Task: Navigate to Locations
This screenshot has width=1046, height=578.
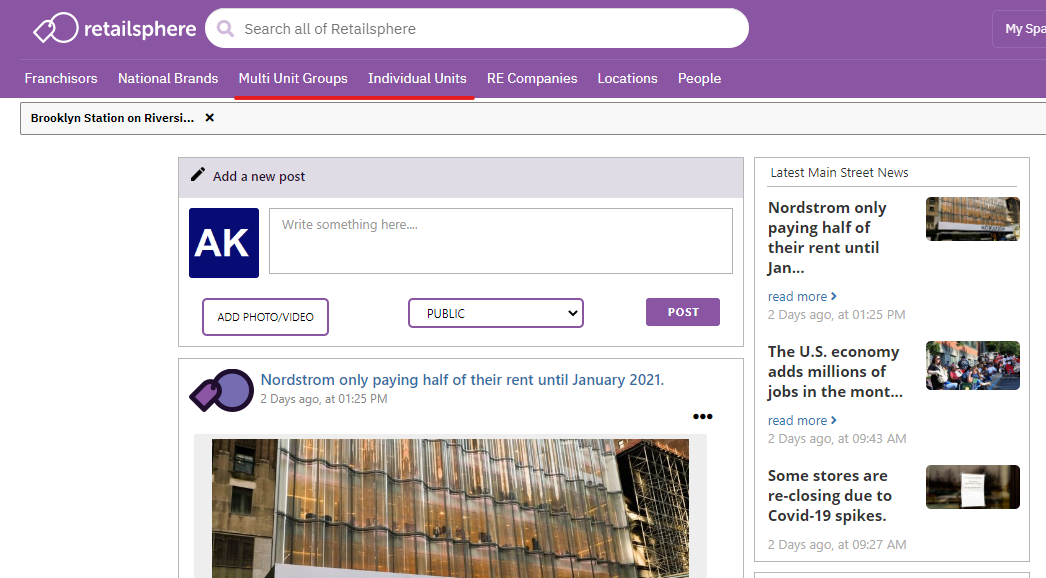Action: (x=627, y=78)
